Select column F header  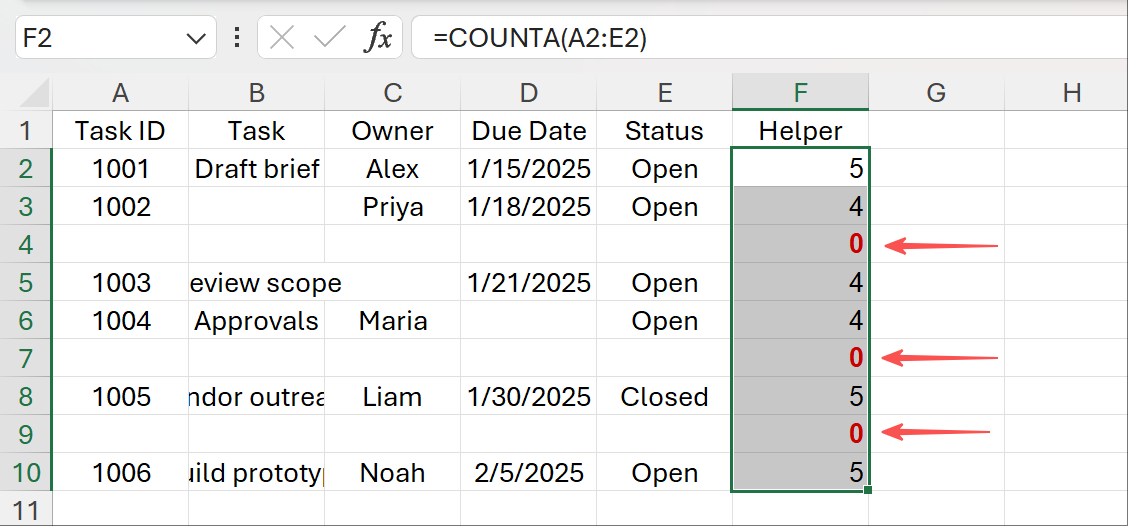[800, 93]
